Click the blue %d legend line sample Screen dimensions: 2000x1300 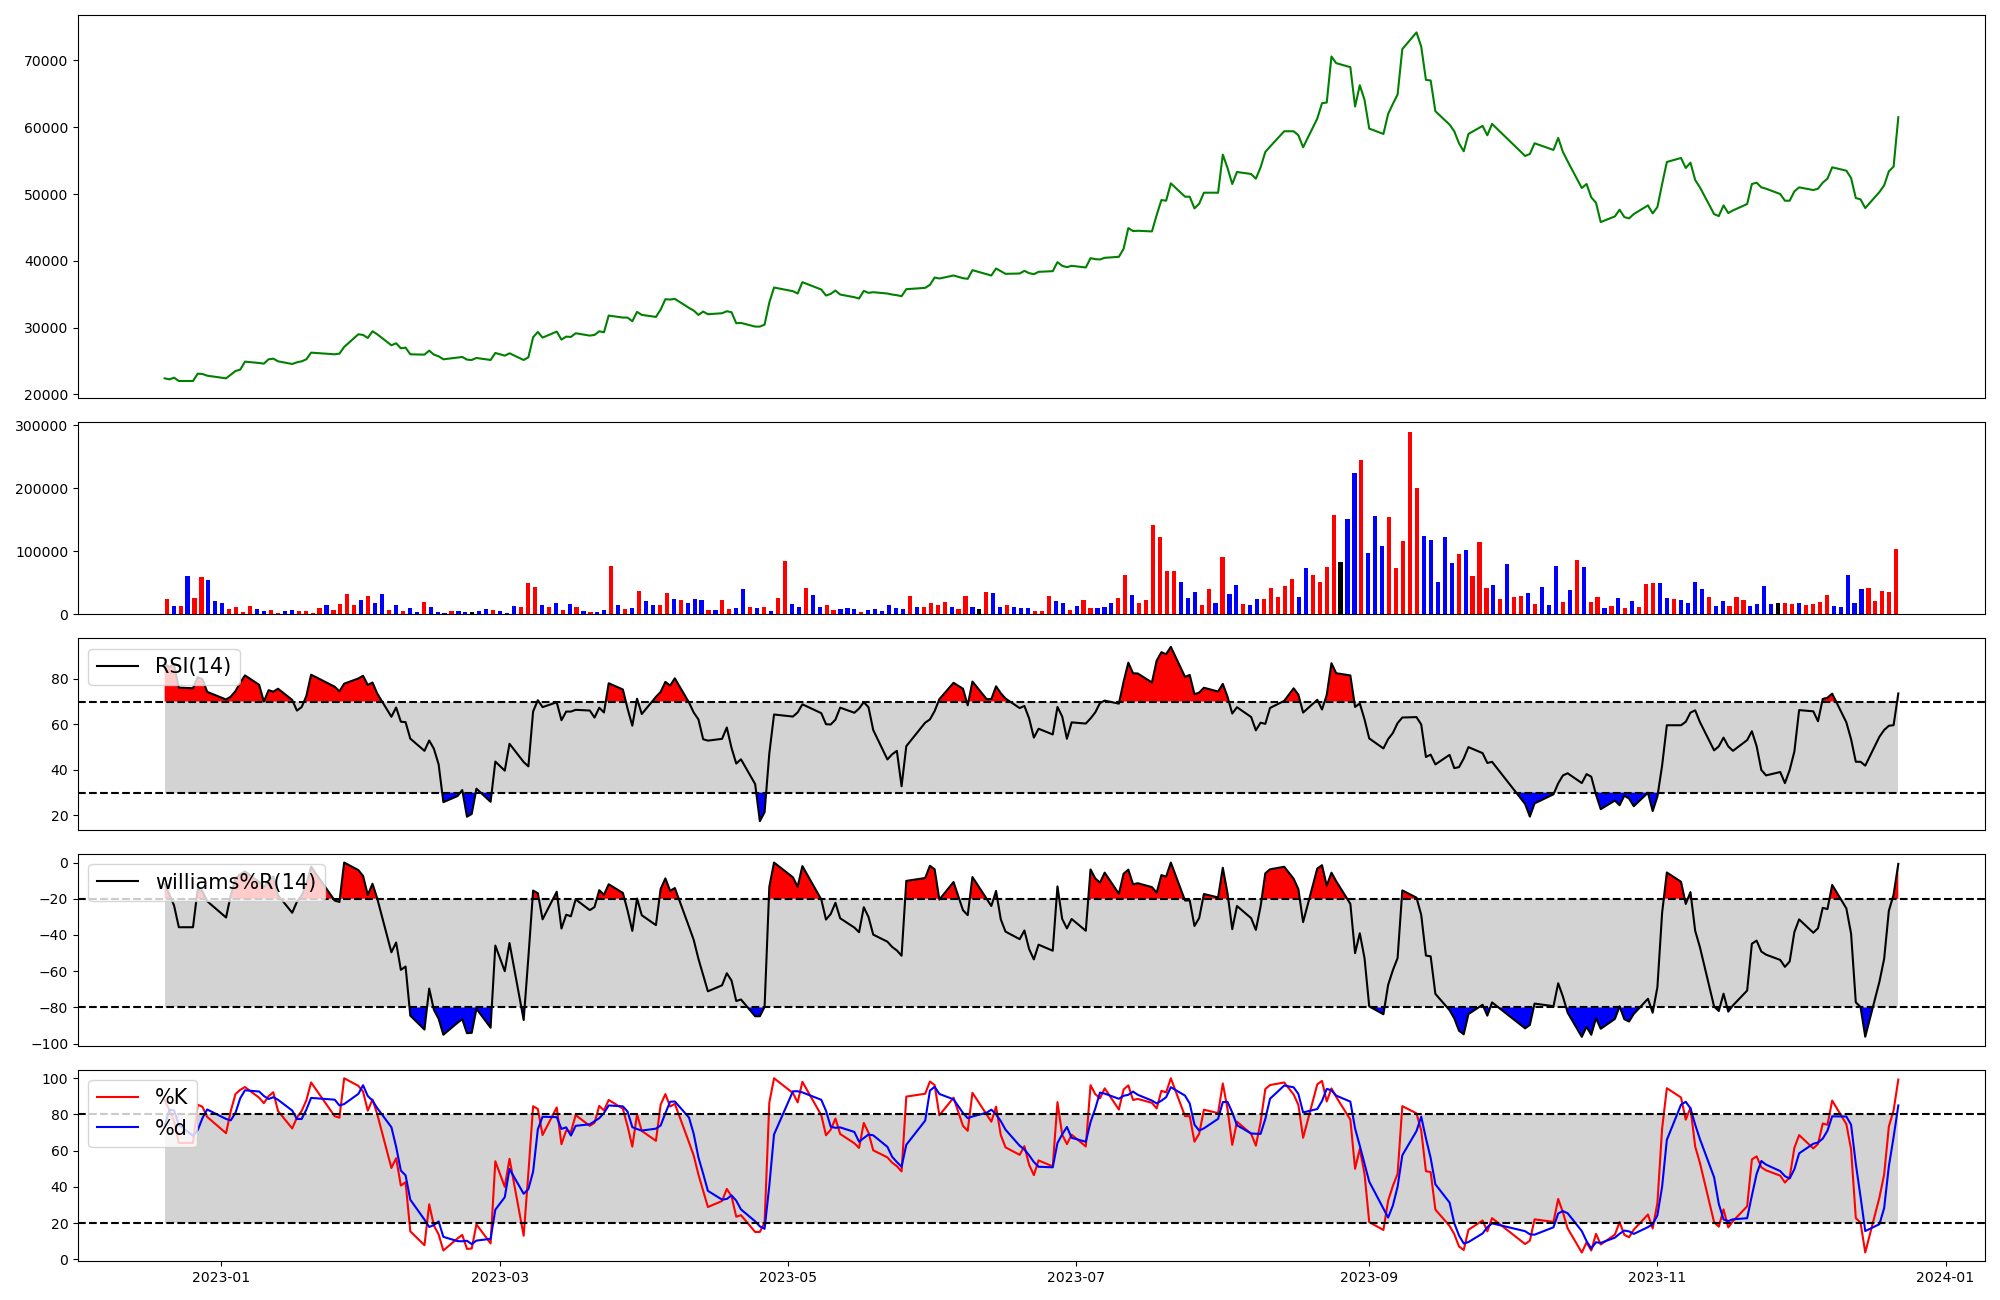tap(116, 1128)
